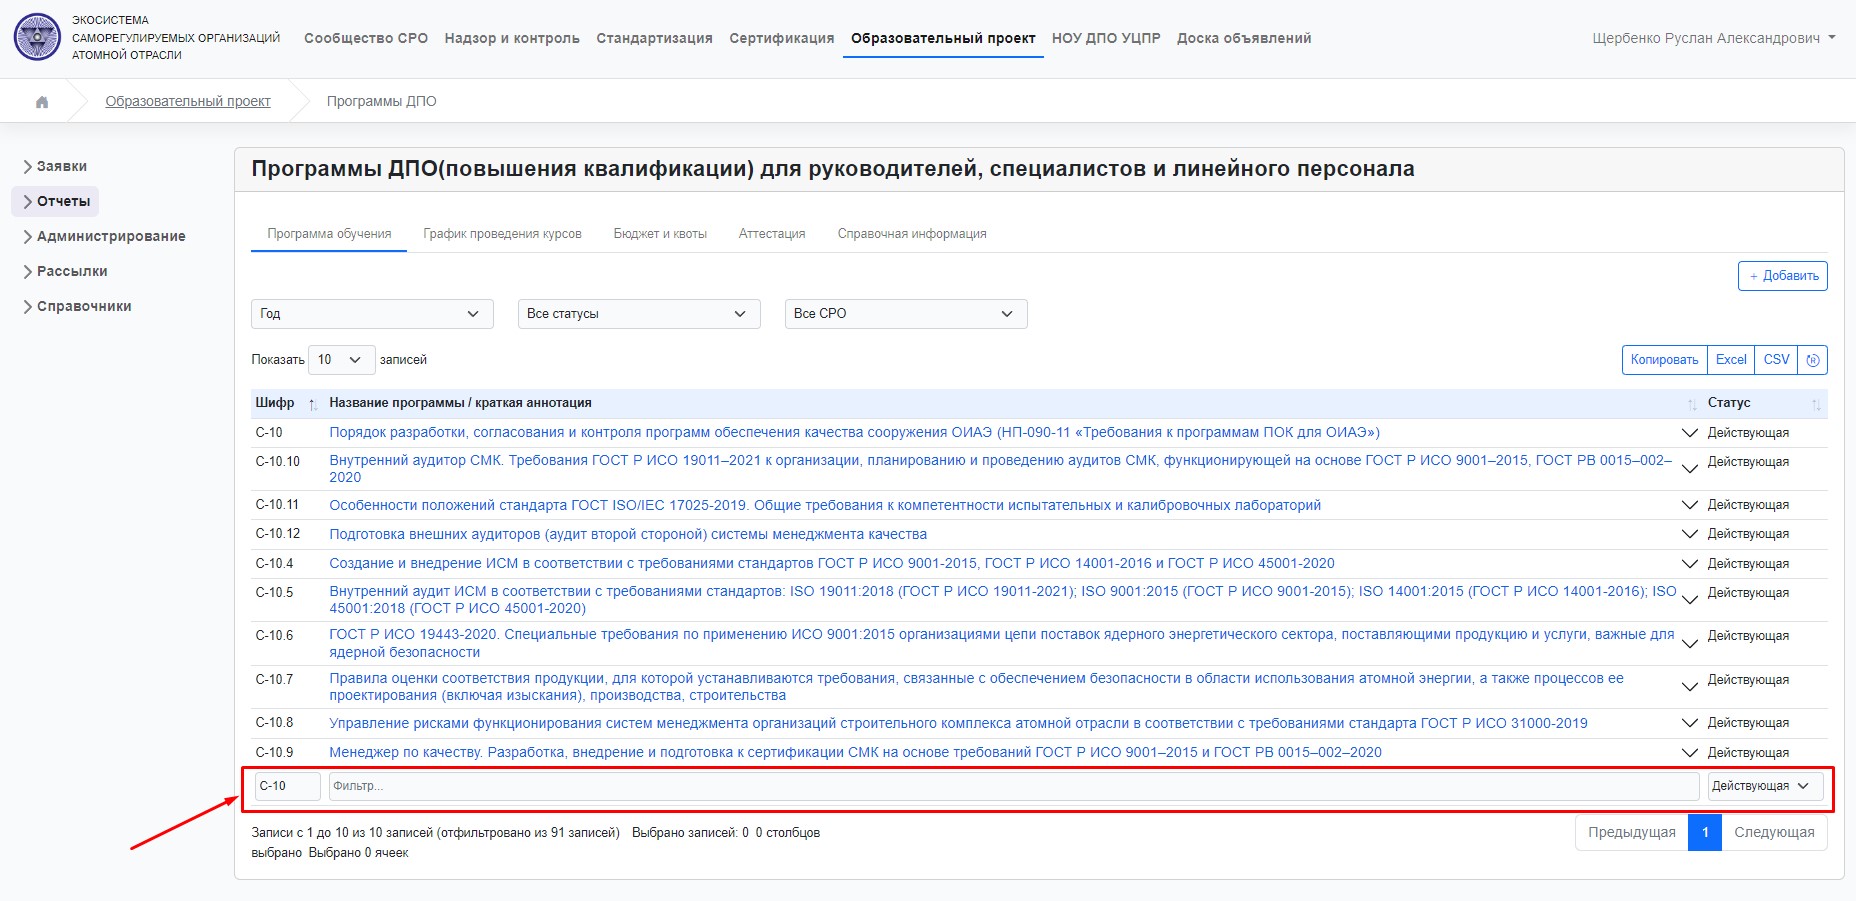Select page 1 in pagination
Screen dimensions: 1856x901
(x=1705, y=833)
